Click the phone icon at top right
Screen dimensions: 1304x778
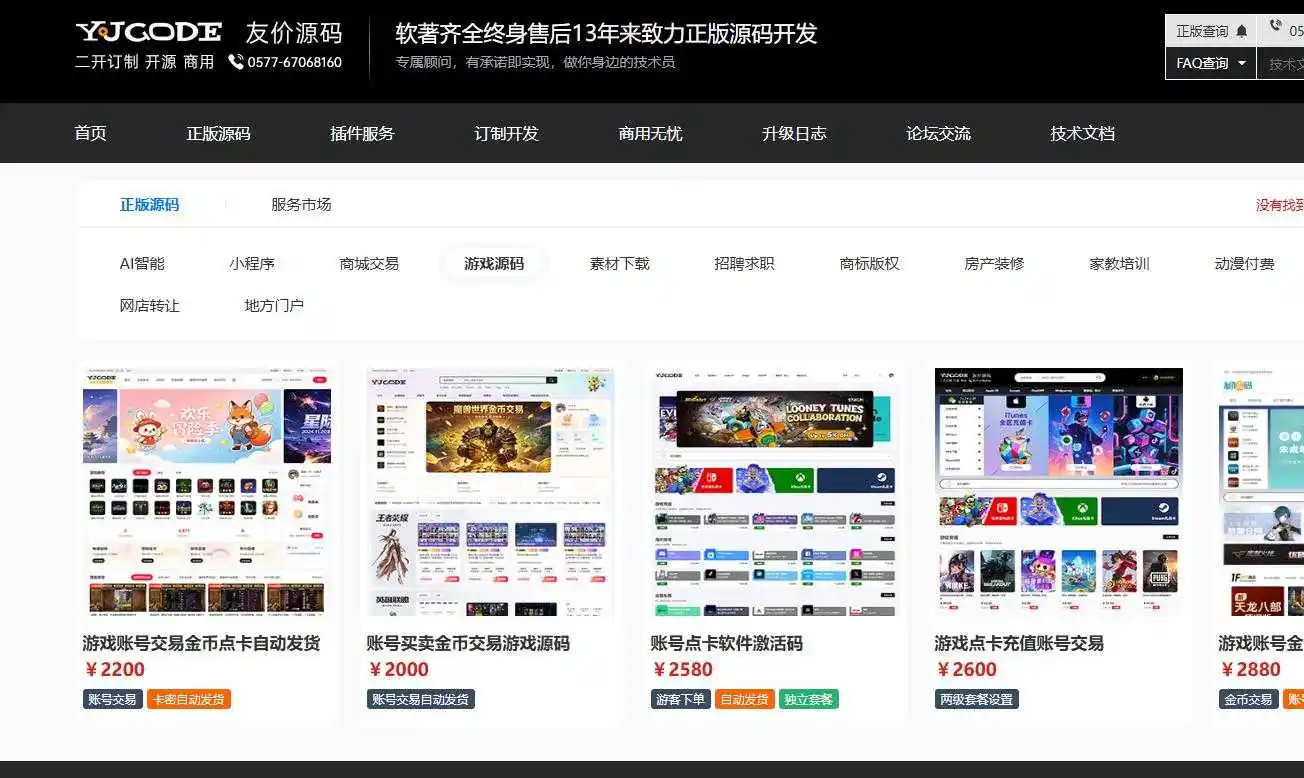pyautogui.click(x=1276, y=27)
